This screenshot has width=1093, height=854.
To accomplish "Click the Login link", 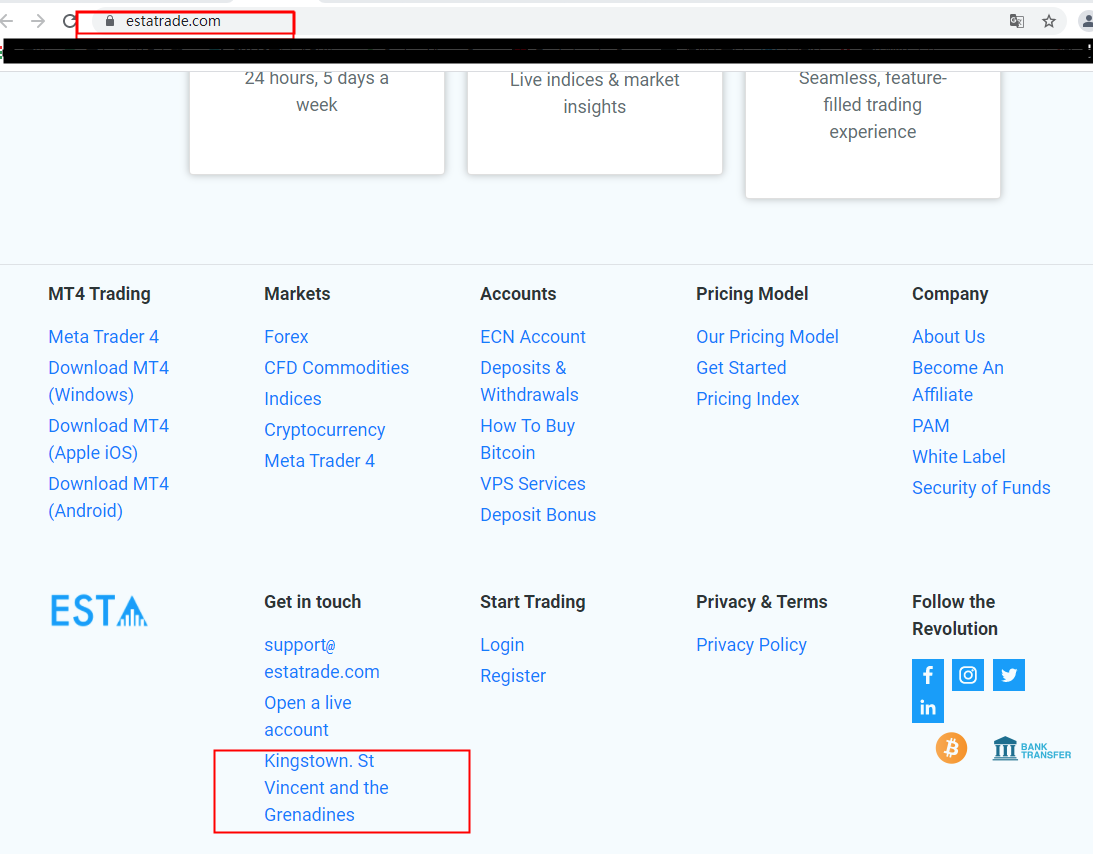I will click(502, 645).
